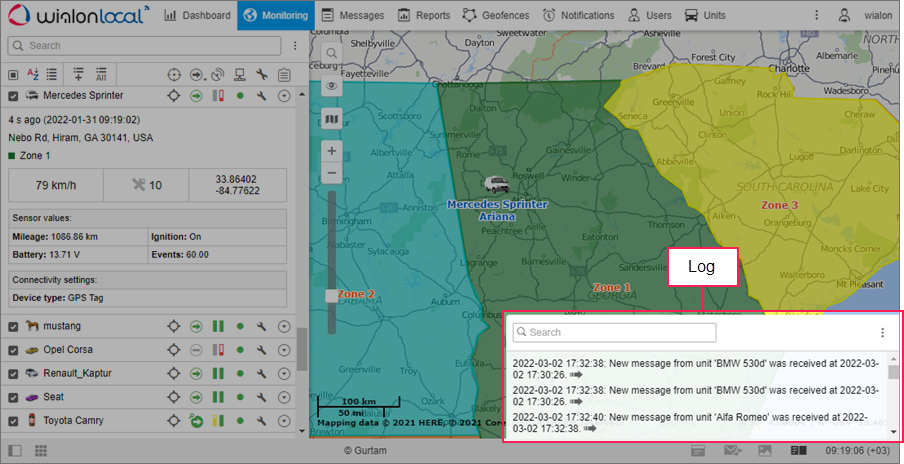Sort the unit list alphabetically (A-Z icon)
The height and width of the screenshot is (464, 904).
[33, 75]
